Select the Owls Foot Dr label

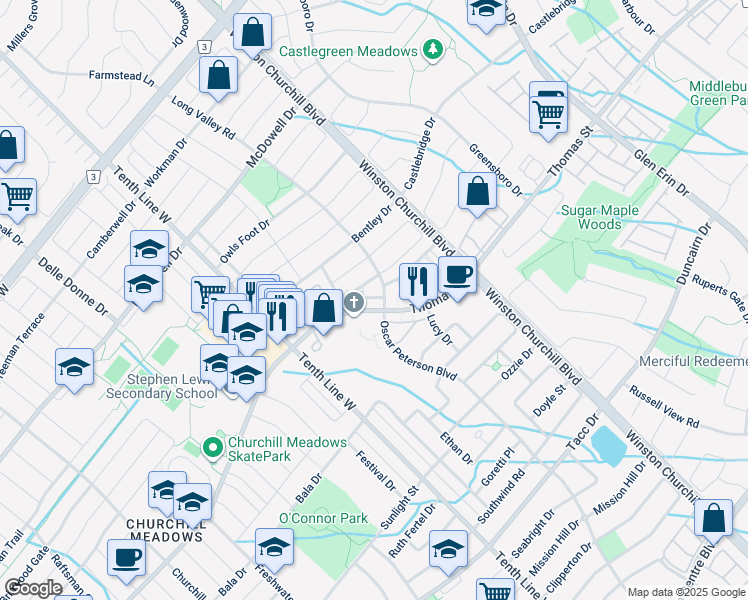coord(245,241)
